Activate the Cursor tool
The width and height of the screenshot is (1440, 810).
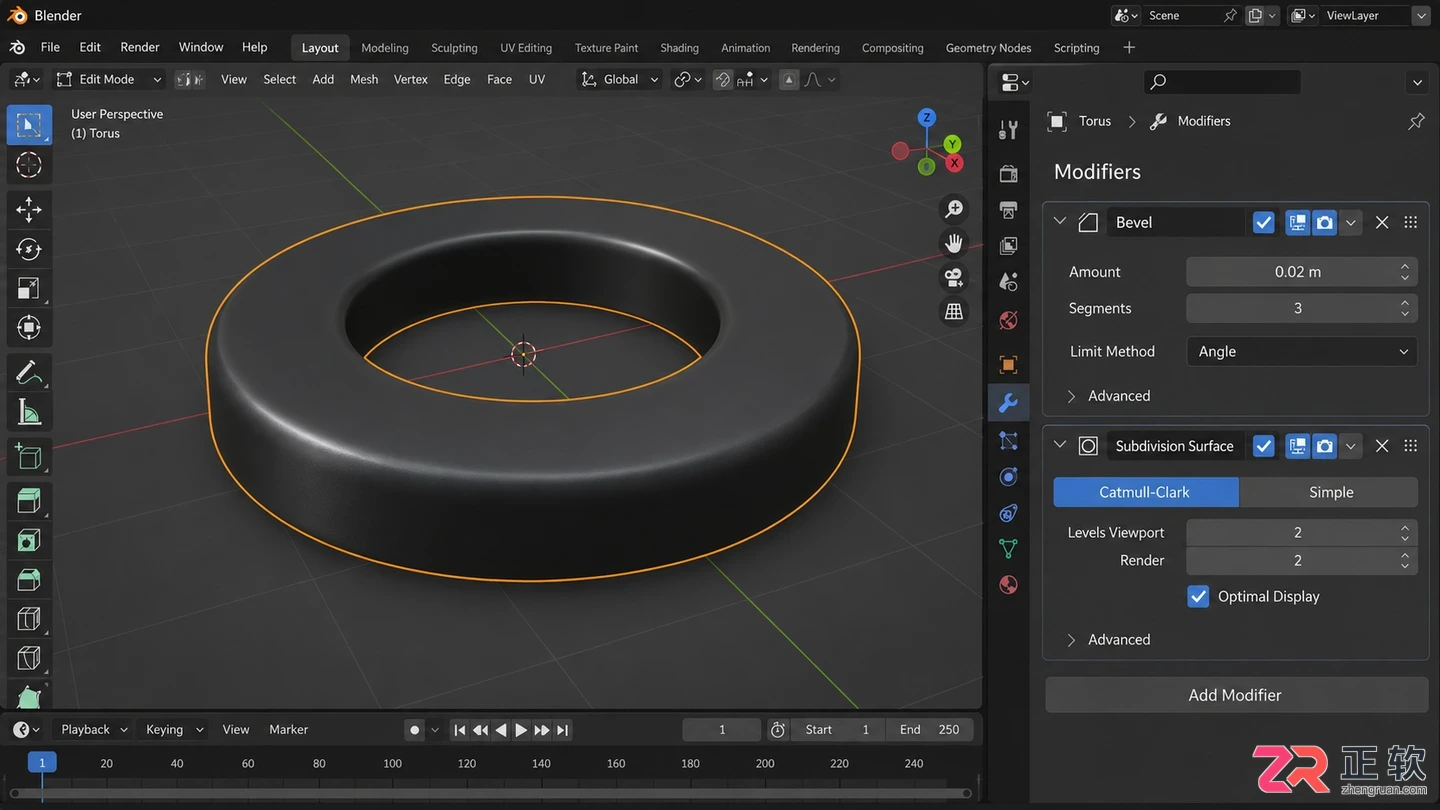pos(29,165)
